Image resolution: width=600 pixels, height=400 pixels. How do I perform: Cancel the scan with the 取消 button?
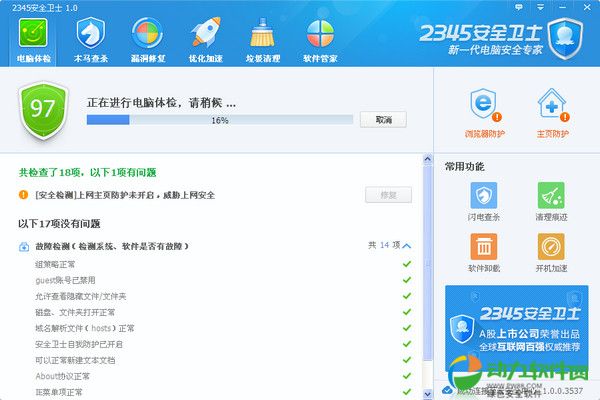tap(383, 119)
